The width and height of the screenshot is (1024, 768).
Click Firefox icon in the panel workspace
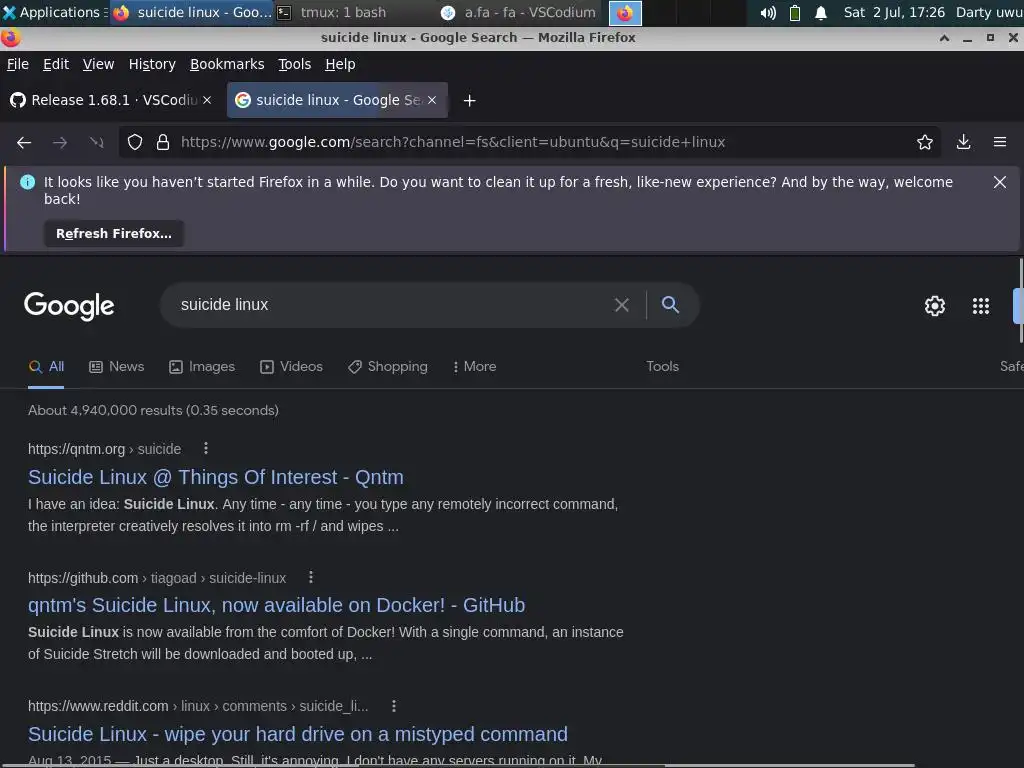click(625, 12)
